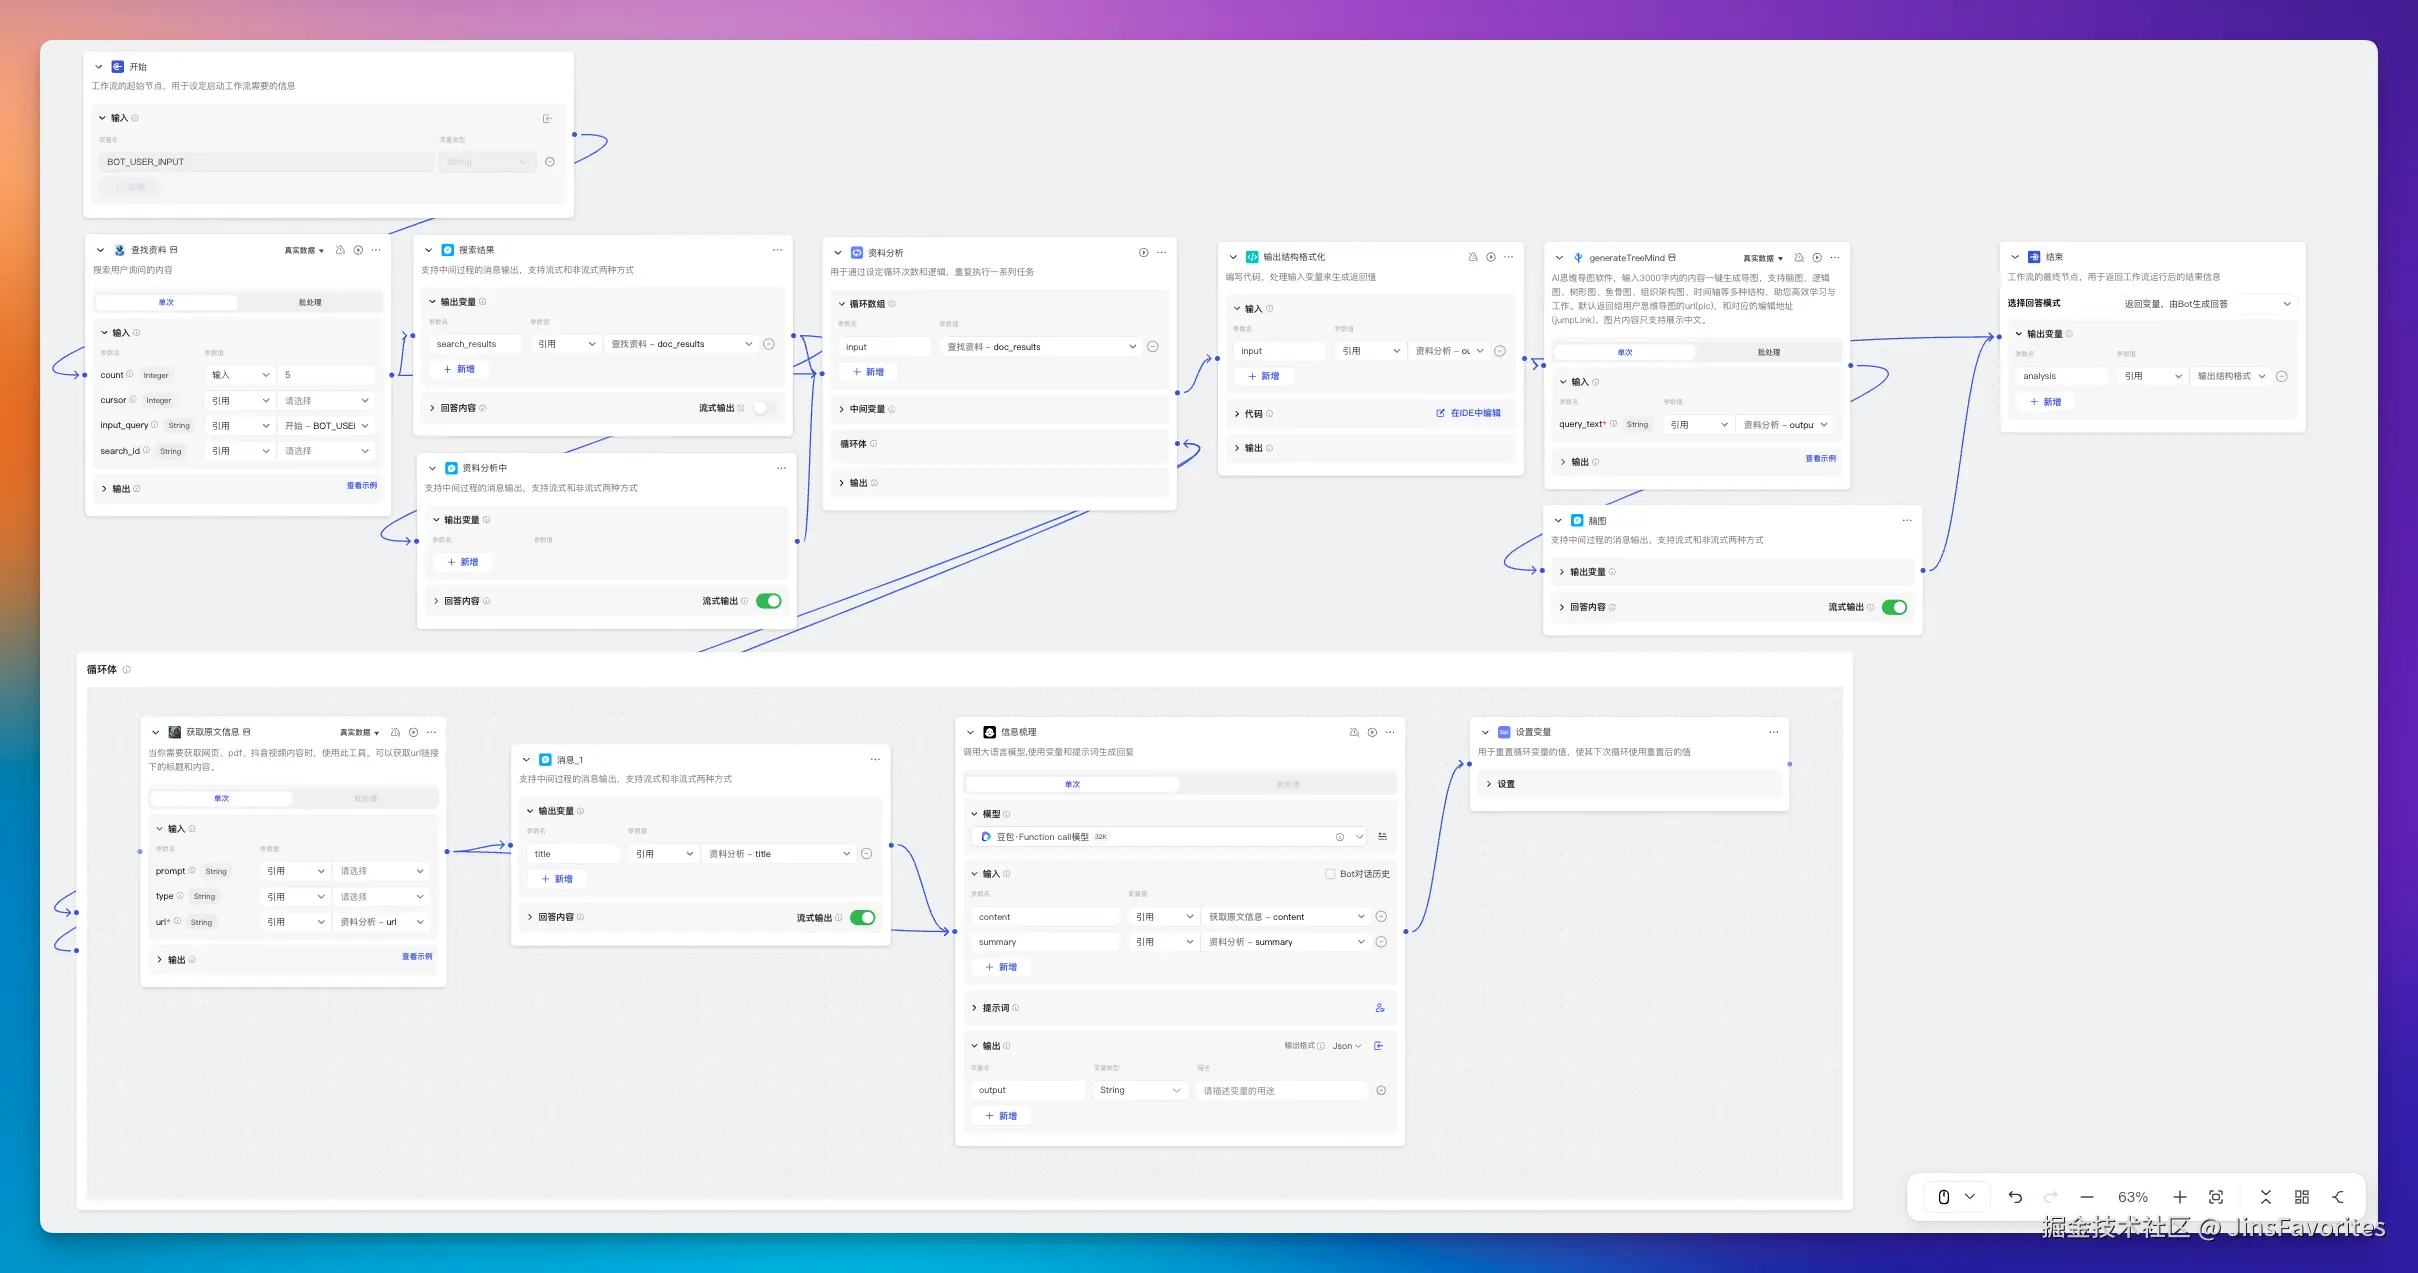Click the fit-to-view icon beside zoom
Image resolution: width=2418 pixels, height=1273 pixels.
(x=2216, y=1197)
